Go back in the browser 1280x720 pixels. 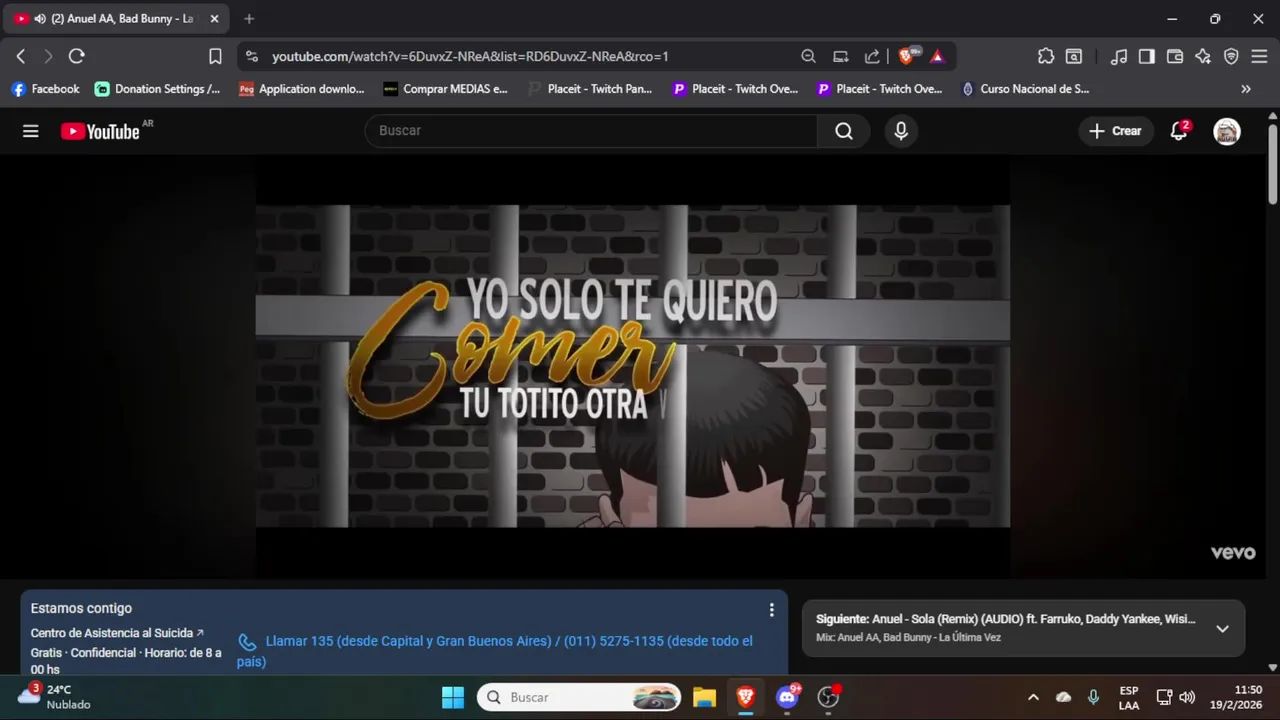click(x=21, y=56)
